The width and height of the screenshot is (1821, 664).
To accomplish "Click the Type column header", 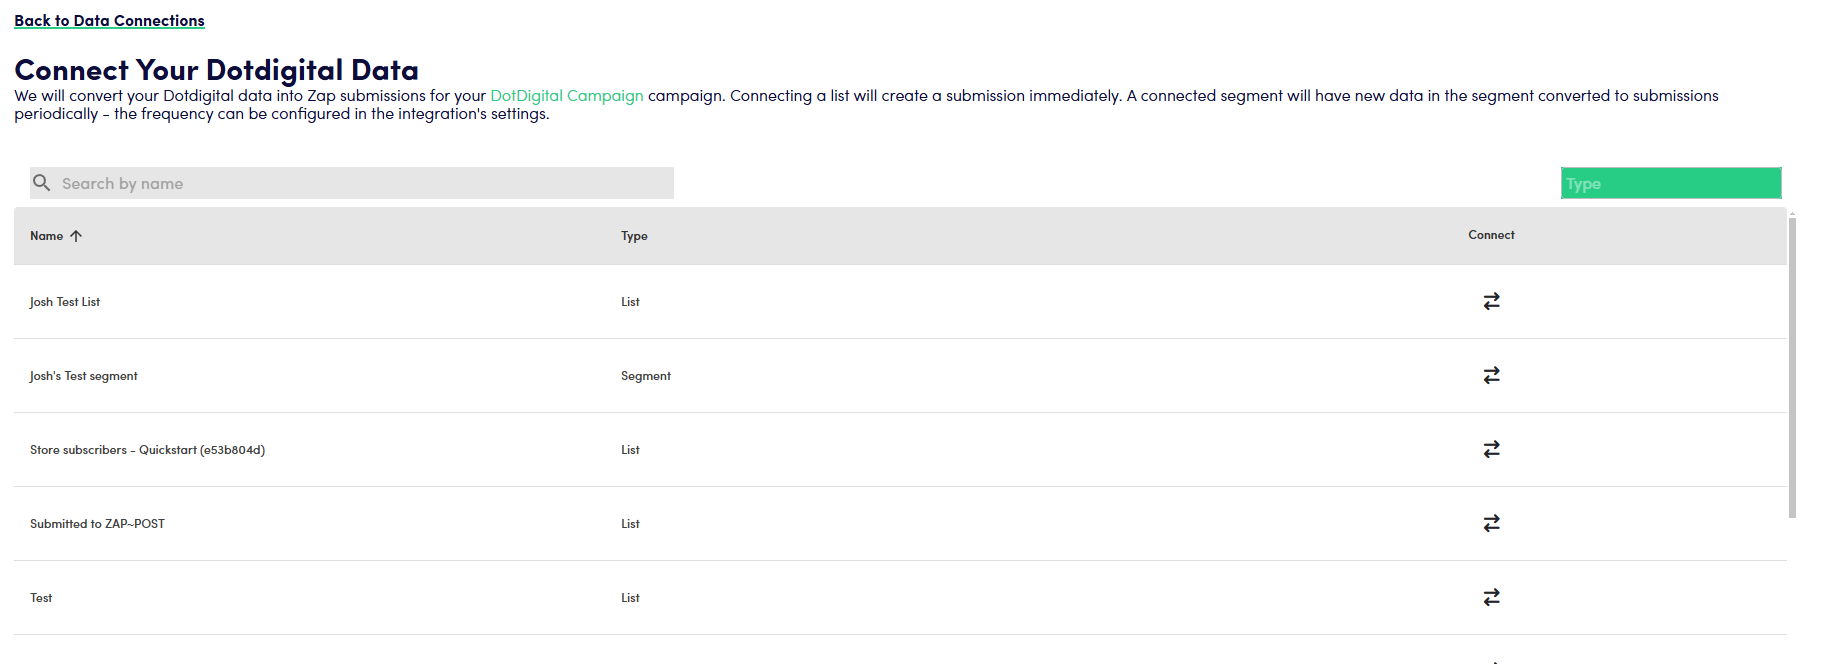I will 634,236.
